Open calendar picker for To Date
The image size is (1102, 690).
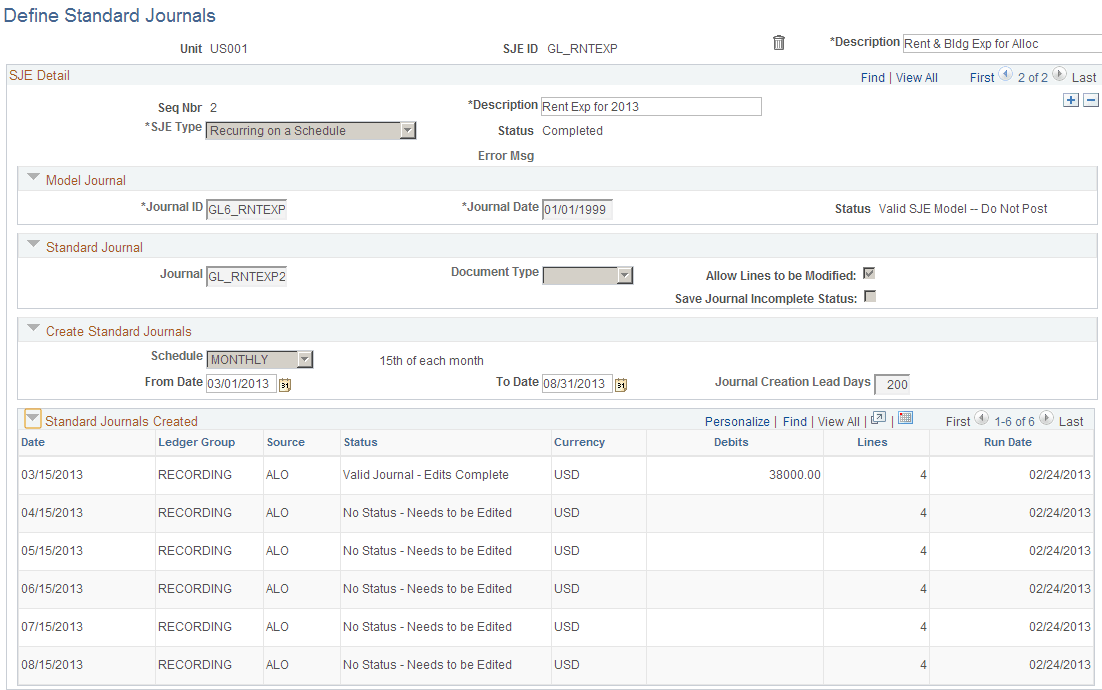(621, 384)
